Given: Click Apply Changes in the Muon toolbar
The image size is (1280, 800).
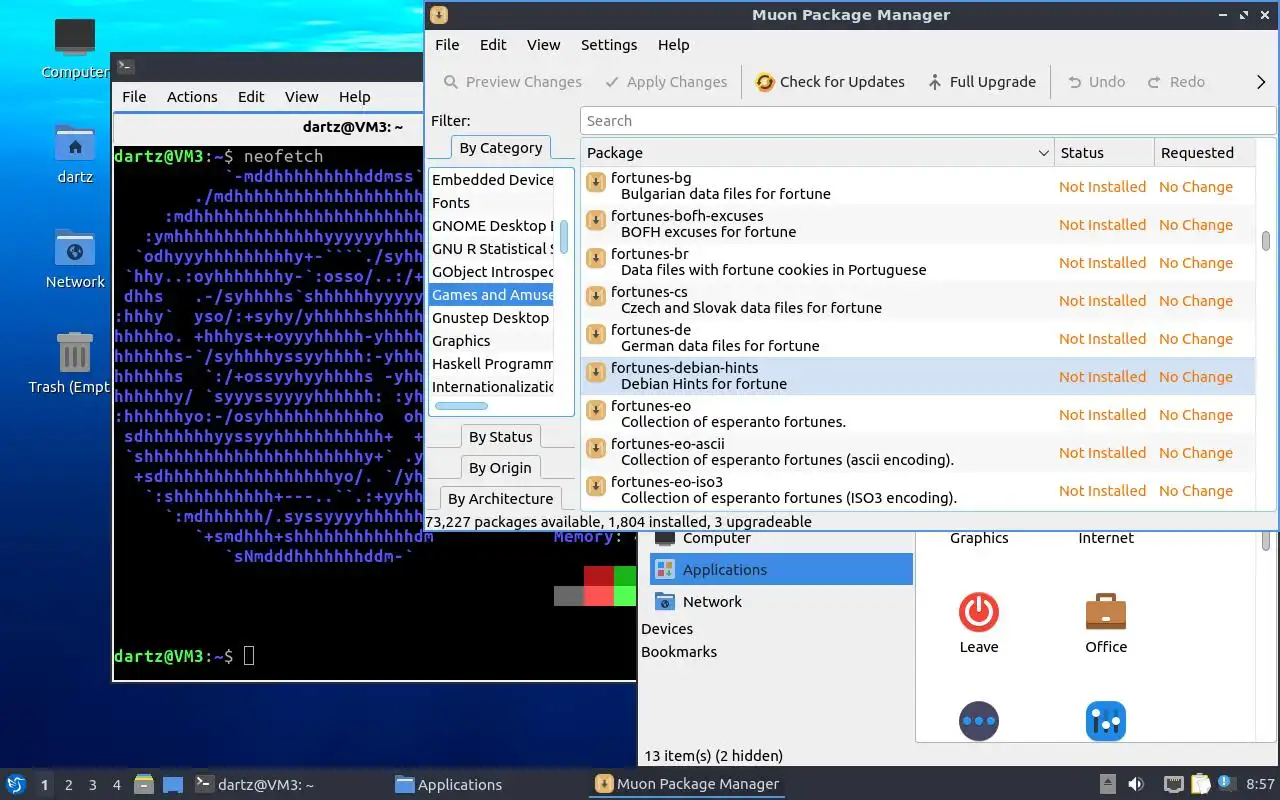Looking at the screenshot, I should 664,82.
